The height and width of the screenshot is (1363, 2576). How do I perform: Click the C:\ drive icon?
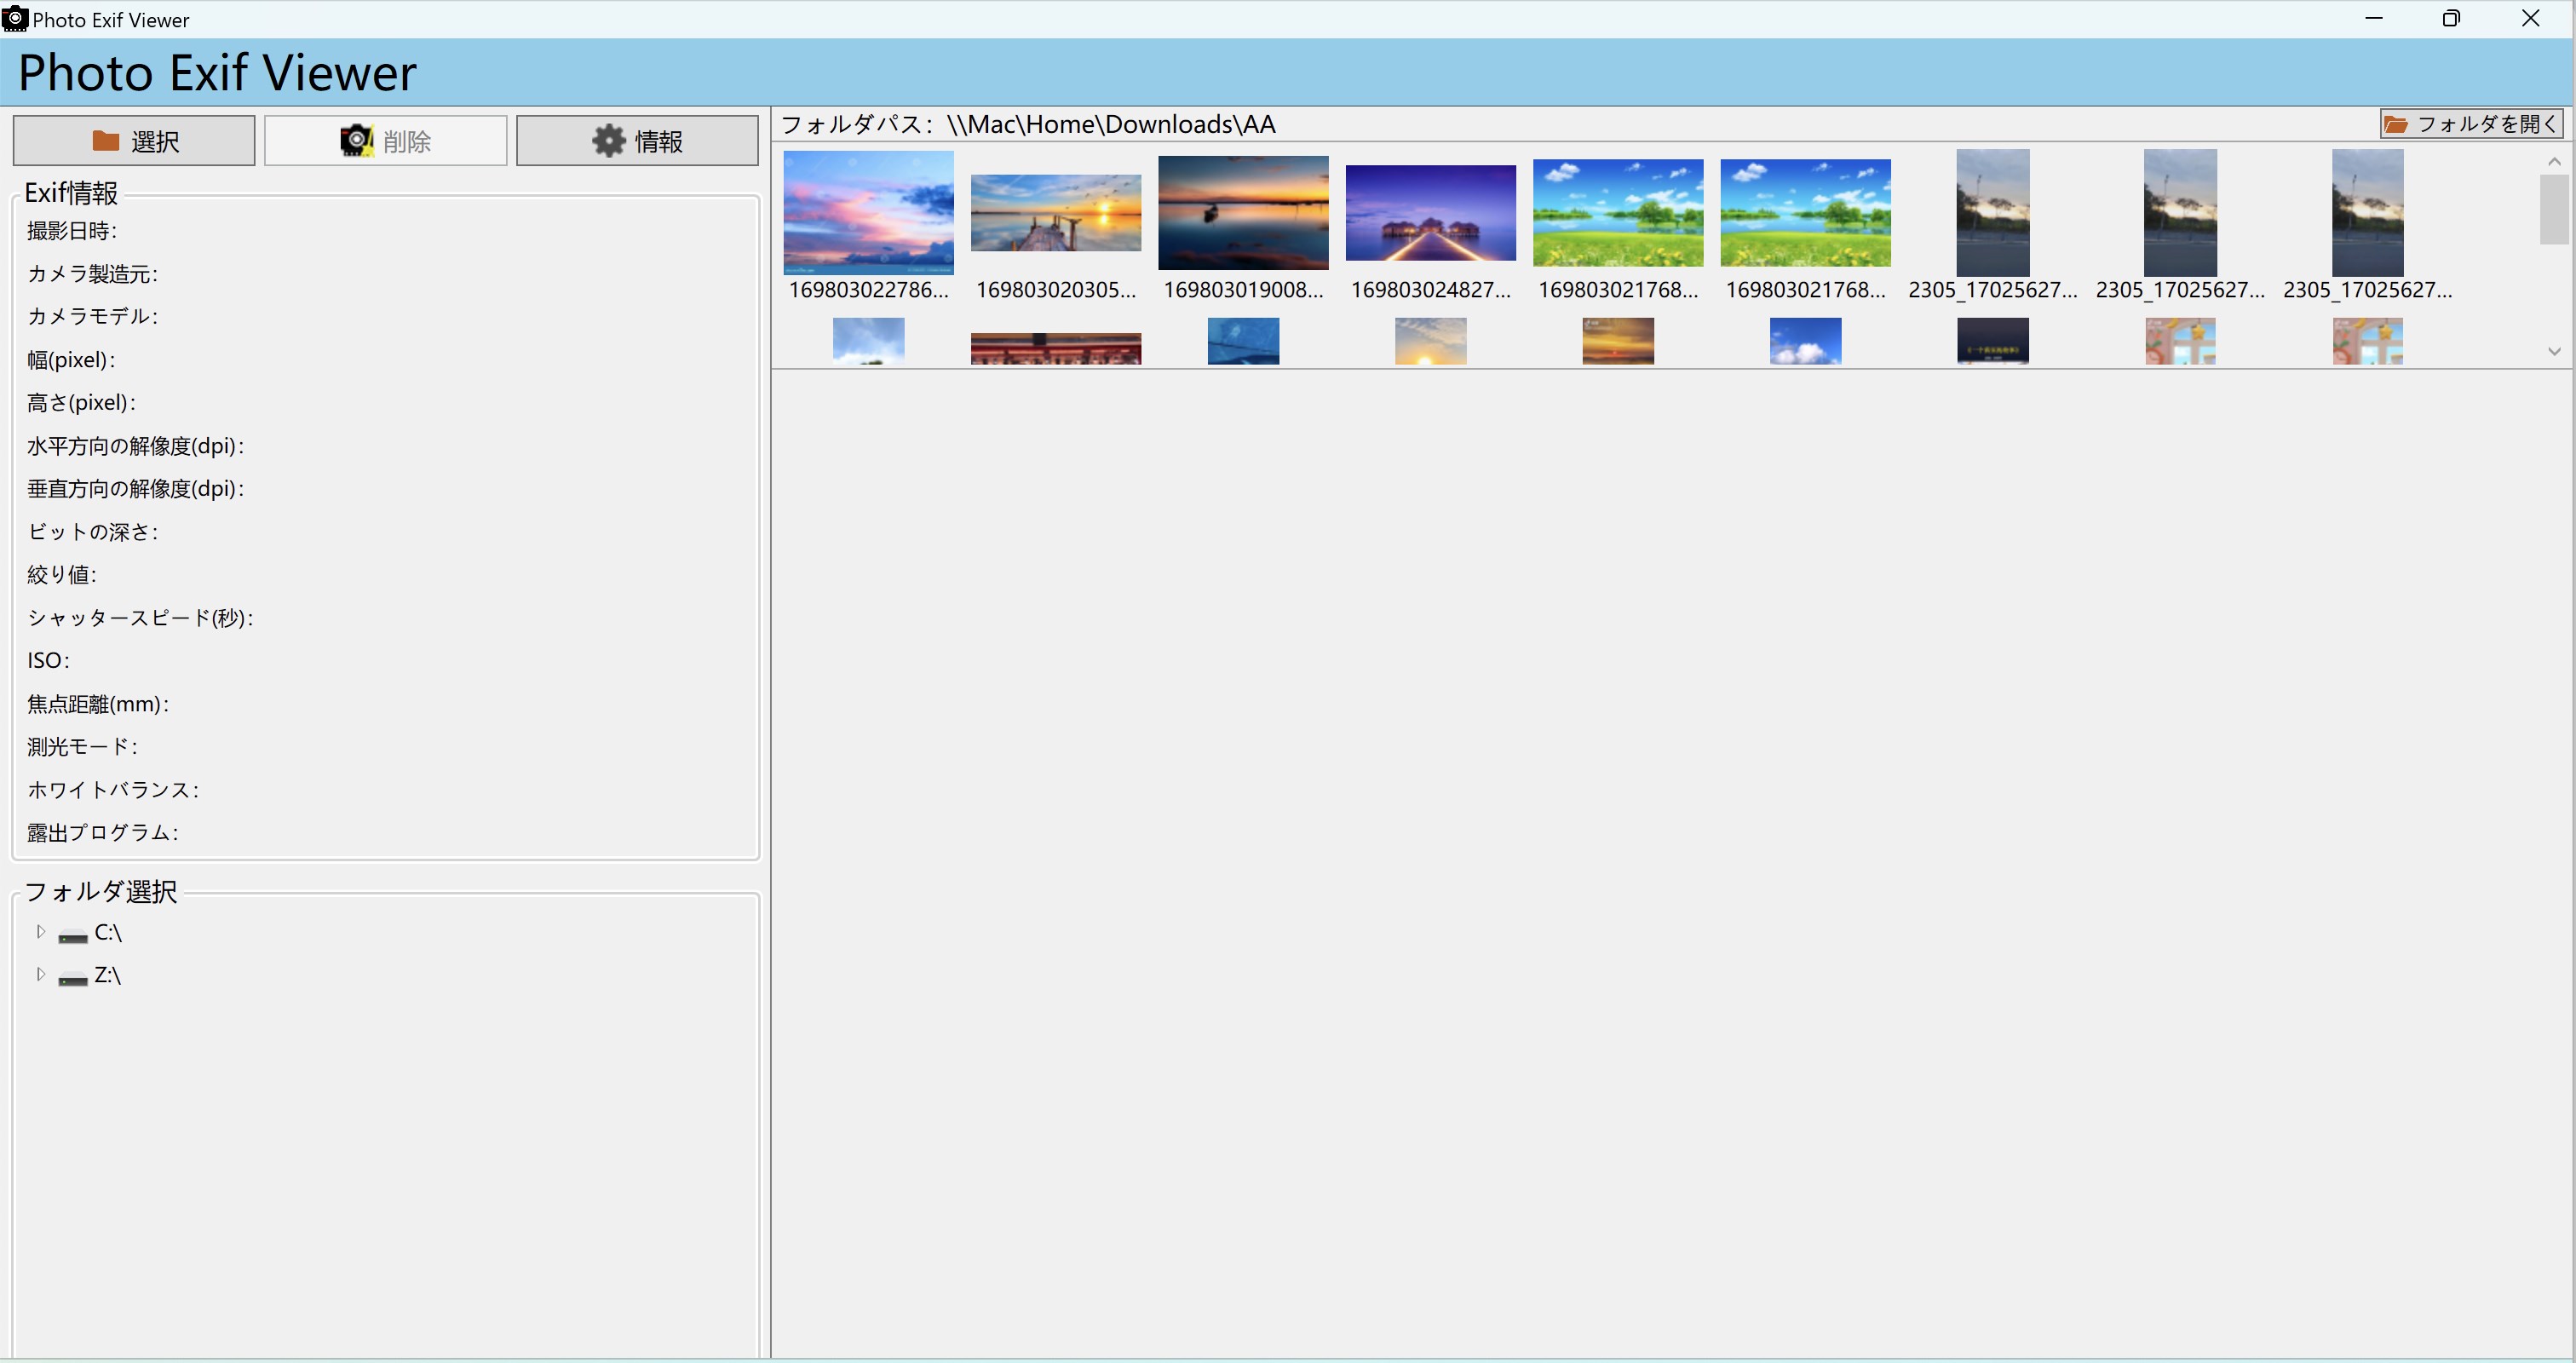[73, 935]
